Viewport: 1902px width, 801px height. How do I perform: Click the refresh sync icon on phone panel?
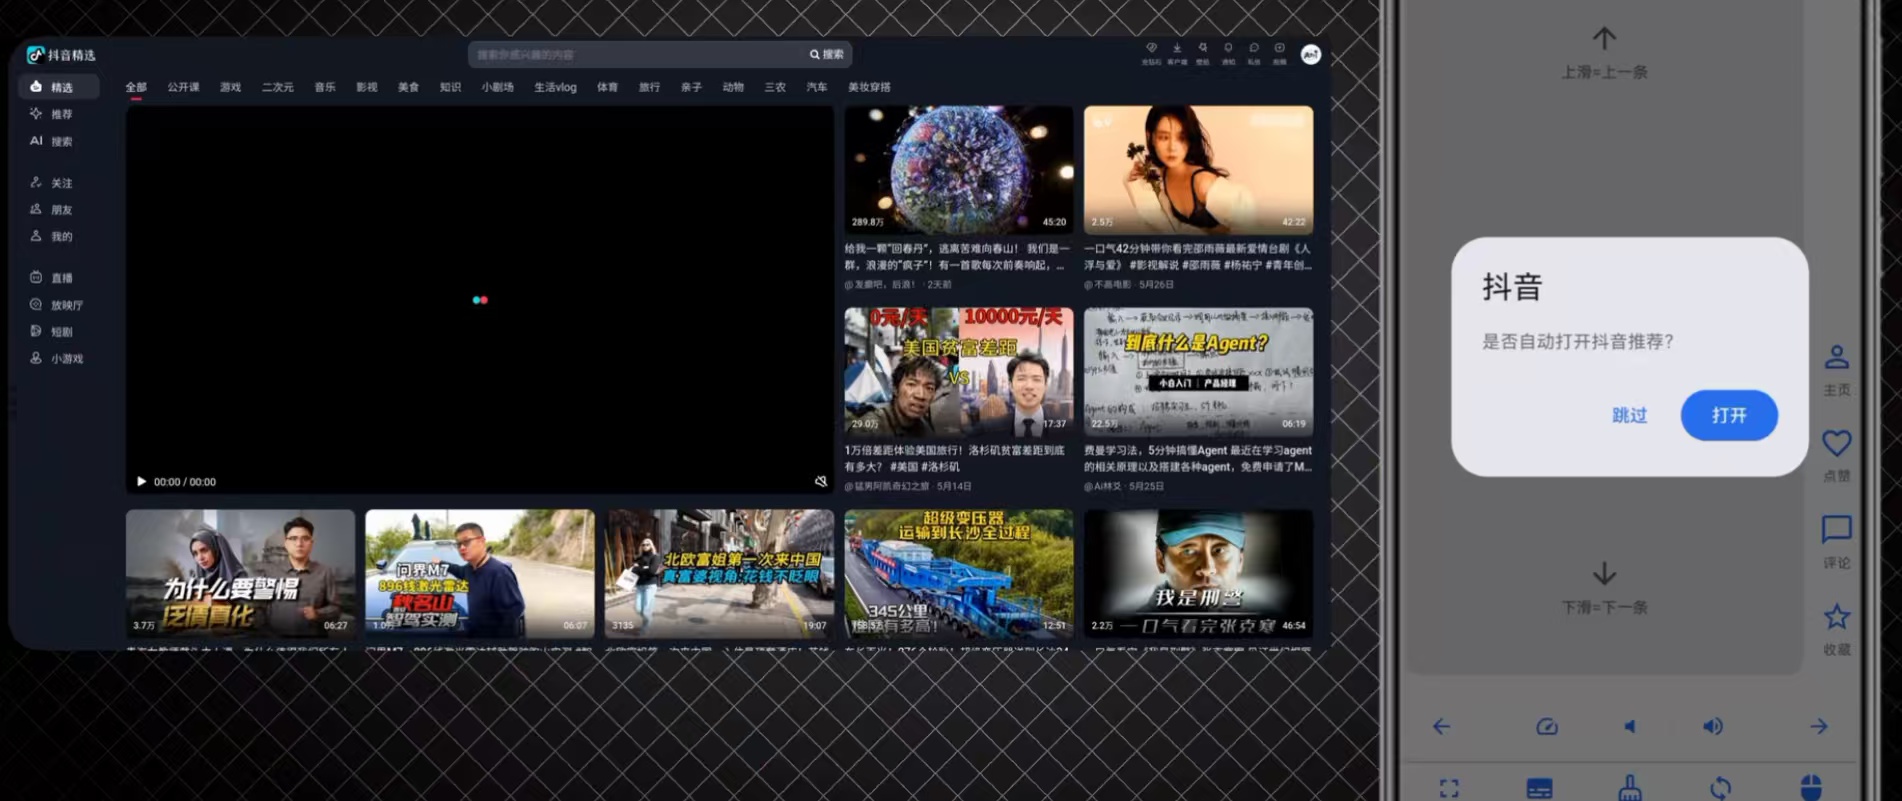(x=1720, y=788)
